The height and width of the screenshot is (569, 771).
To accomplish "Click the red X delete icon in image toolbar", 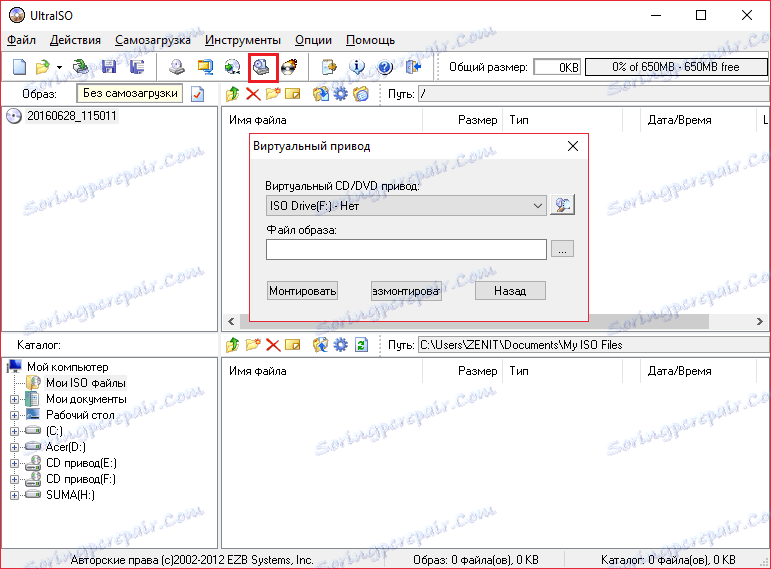I will [x=253, y=93].
